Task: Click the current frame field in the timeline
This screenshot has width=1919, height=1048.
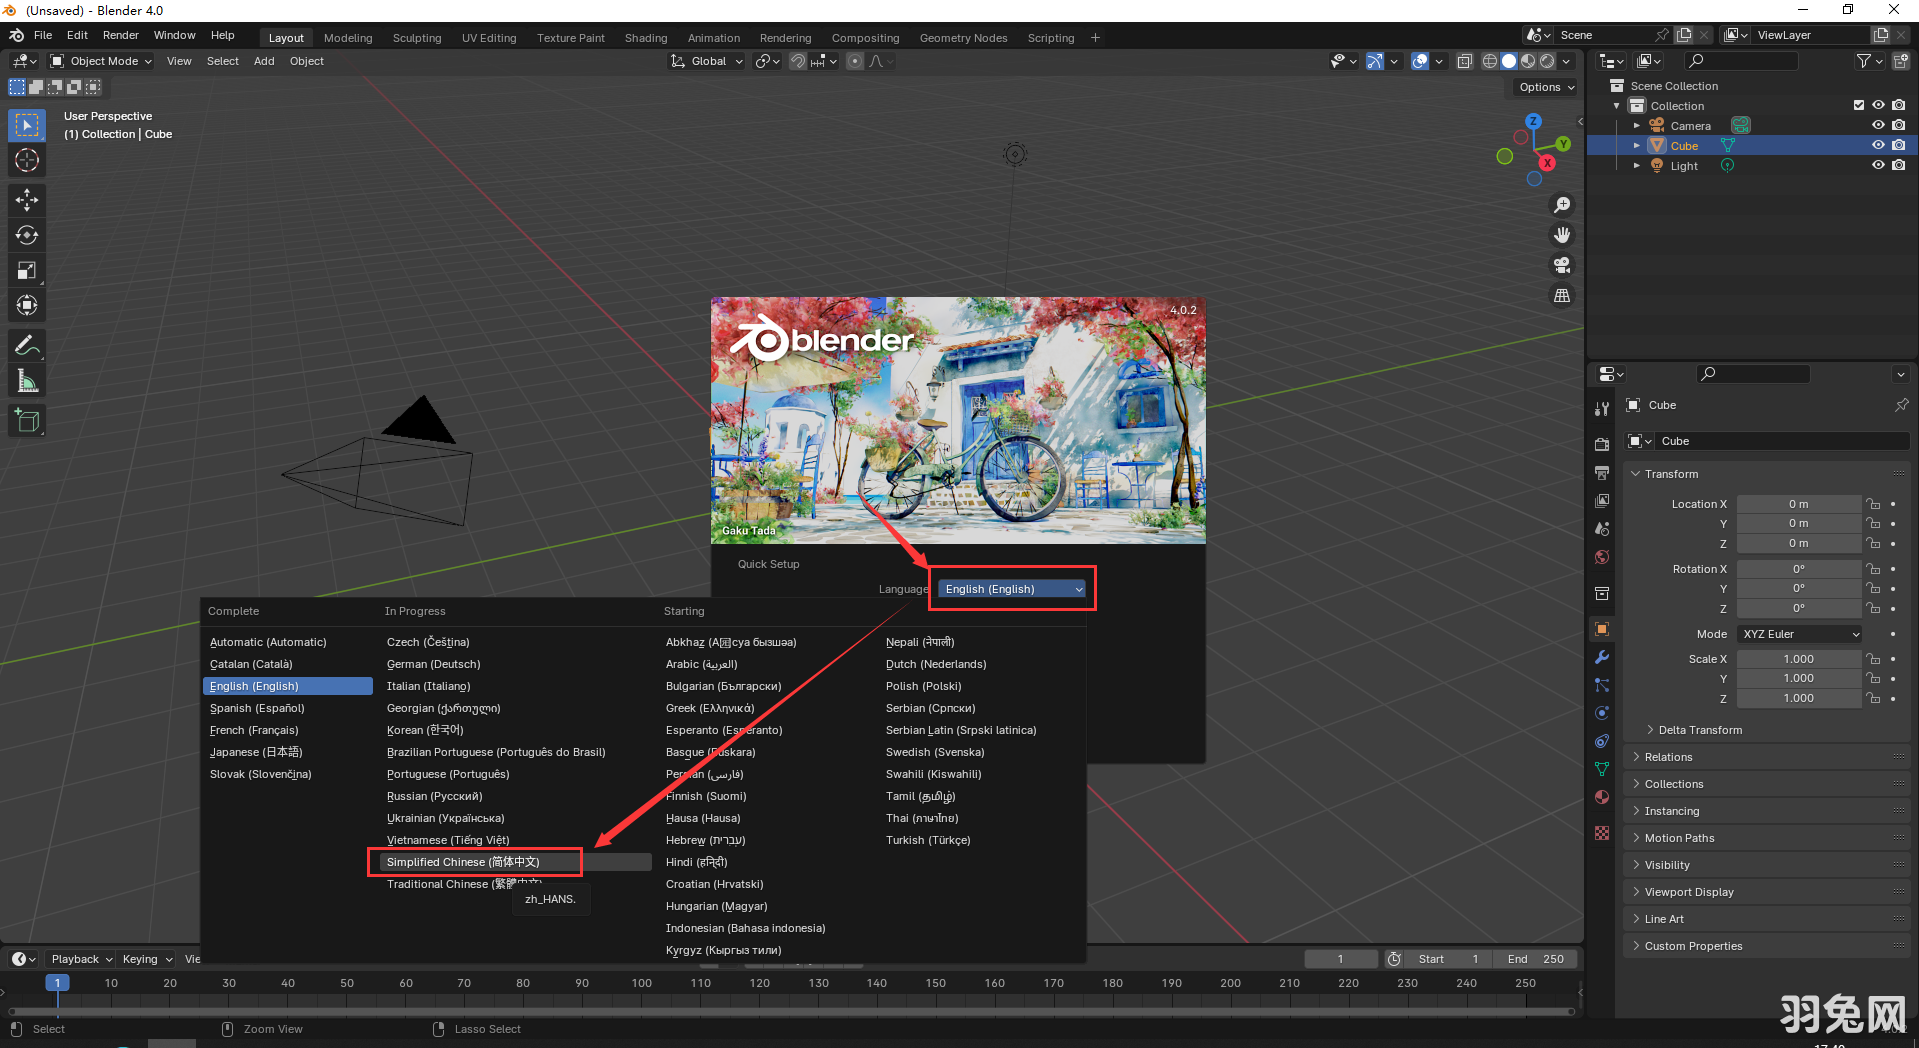Action: tap(1341, 958)
